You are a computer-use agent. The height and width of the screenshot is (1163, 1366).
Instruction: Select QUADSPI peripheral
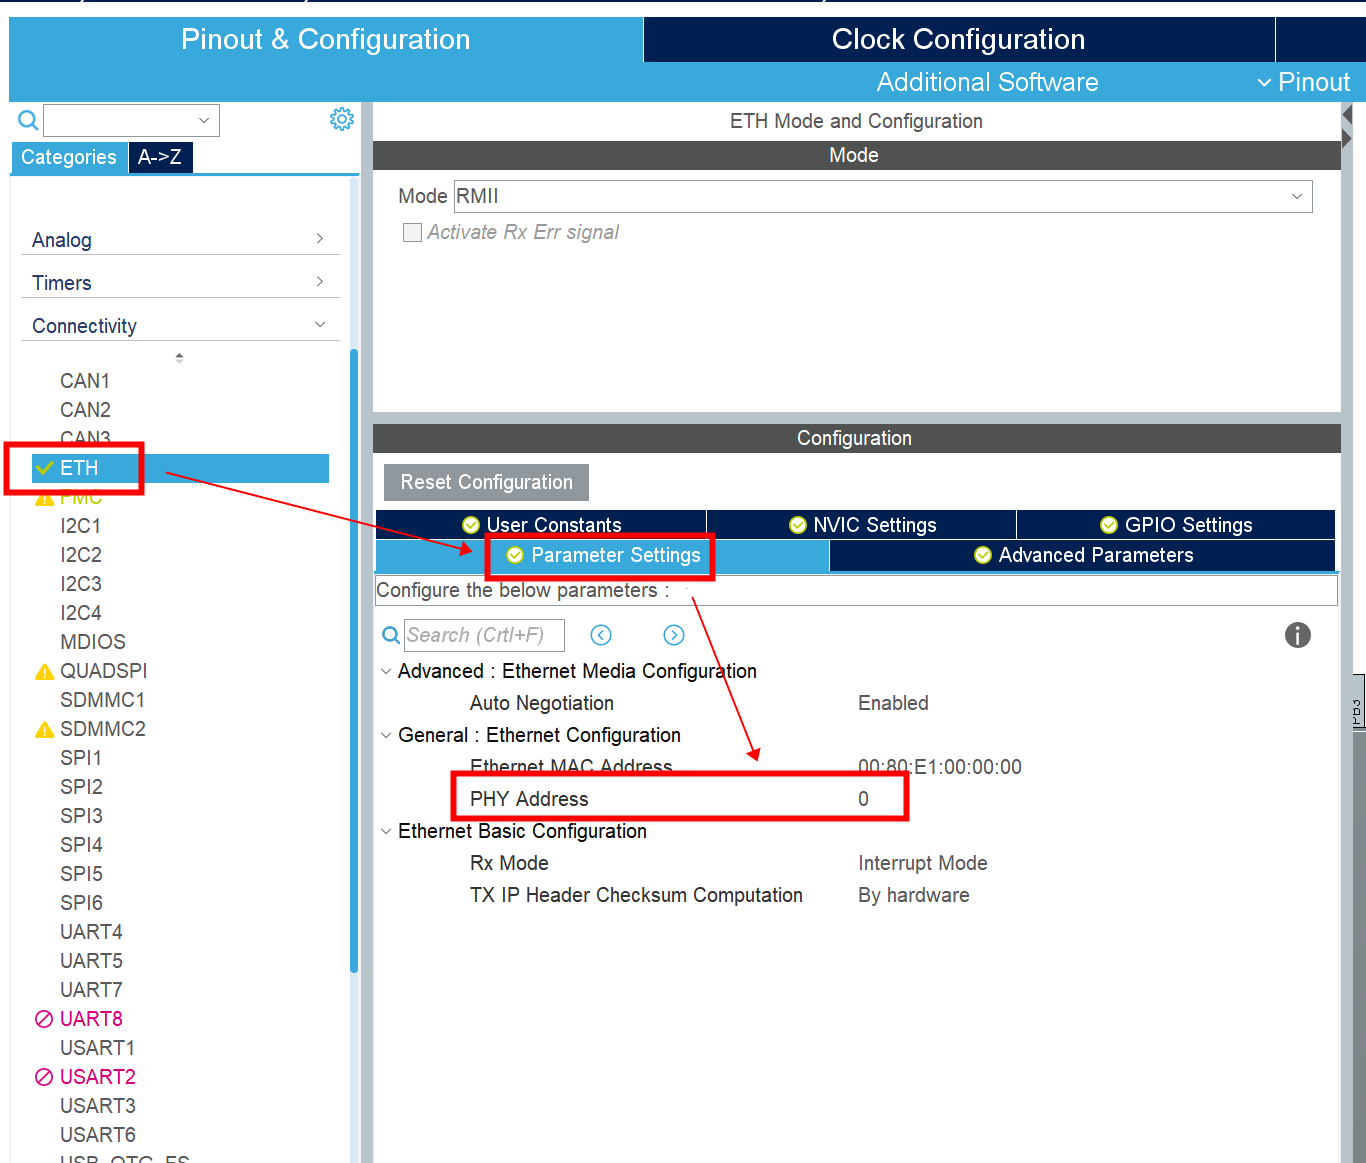(103, 671)
